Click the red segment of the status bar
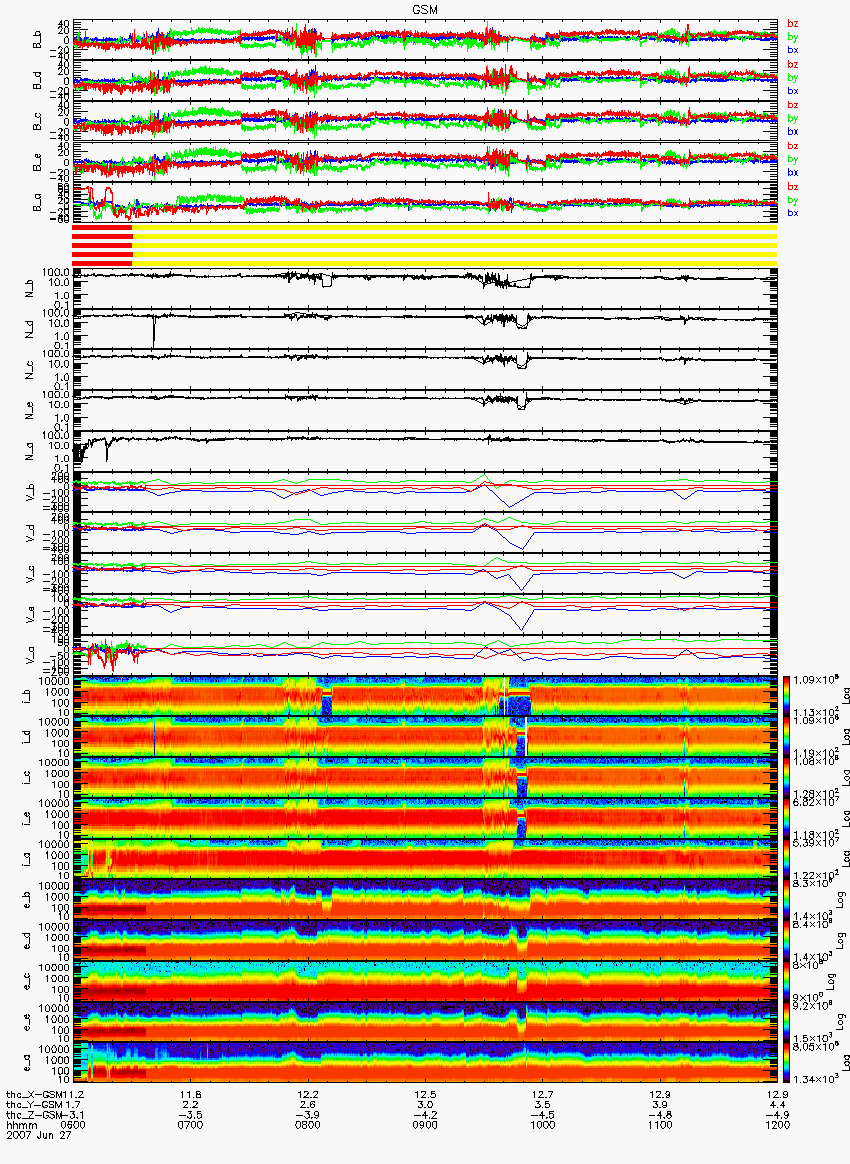 [x=102, y=246]
